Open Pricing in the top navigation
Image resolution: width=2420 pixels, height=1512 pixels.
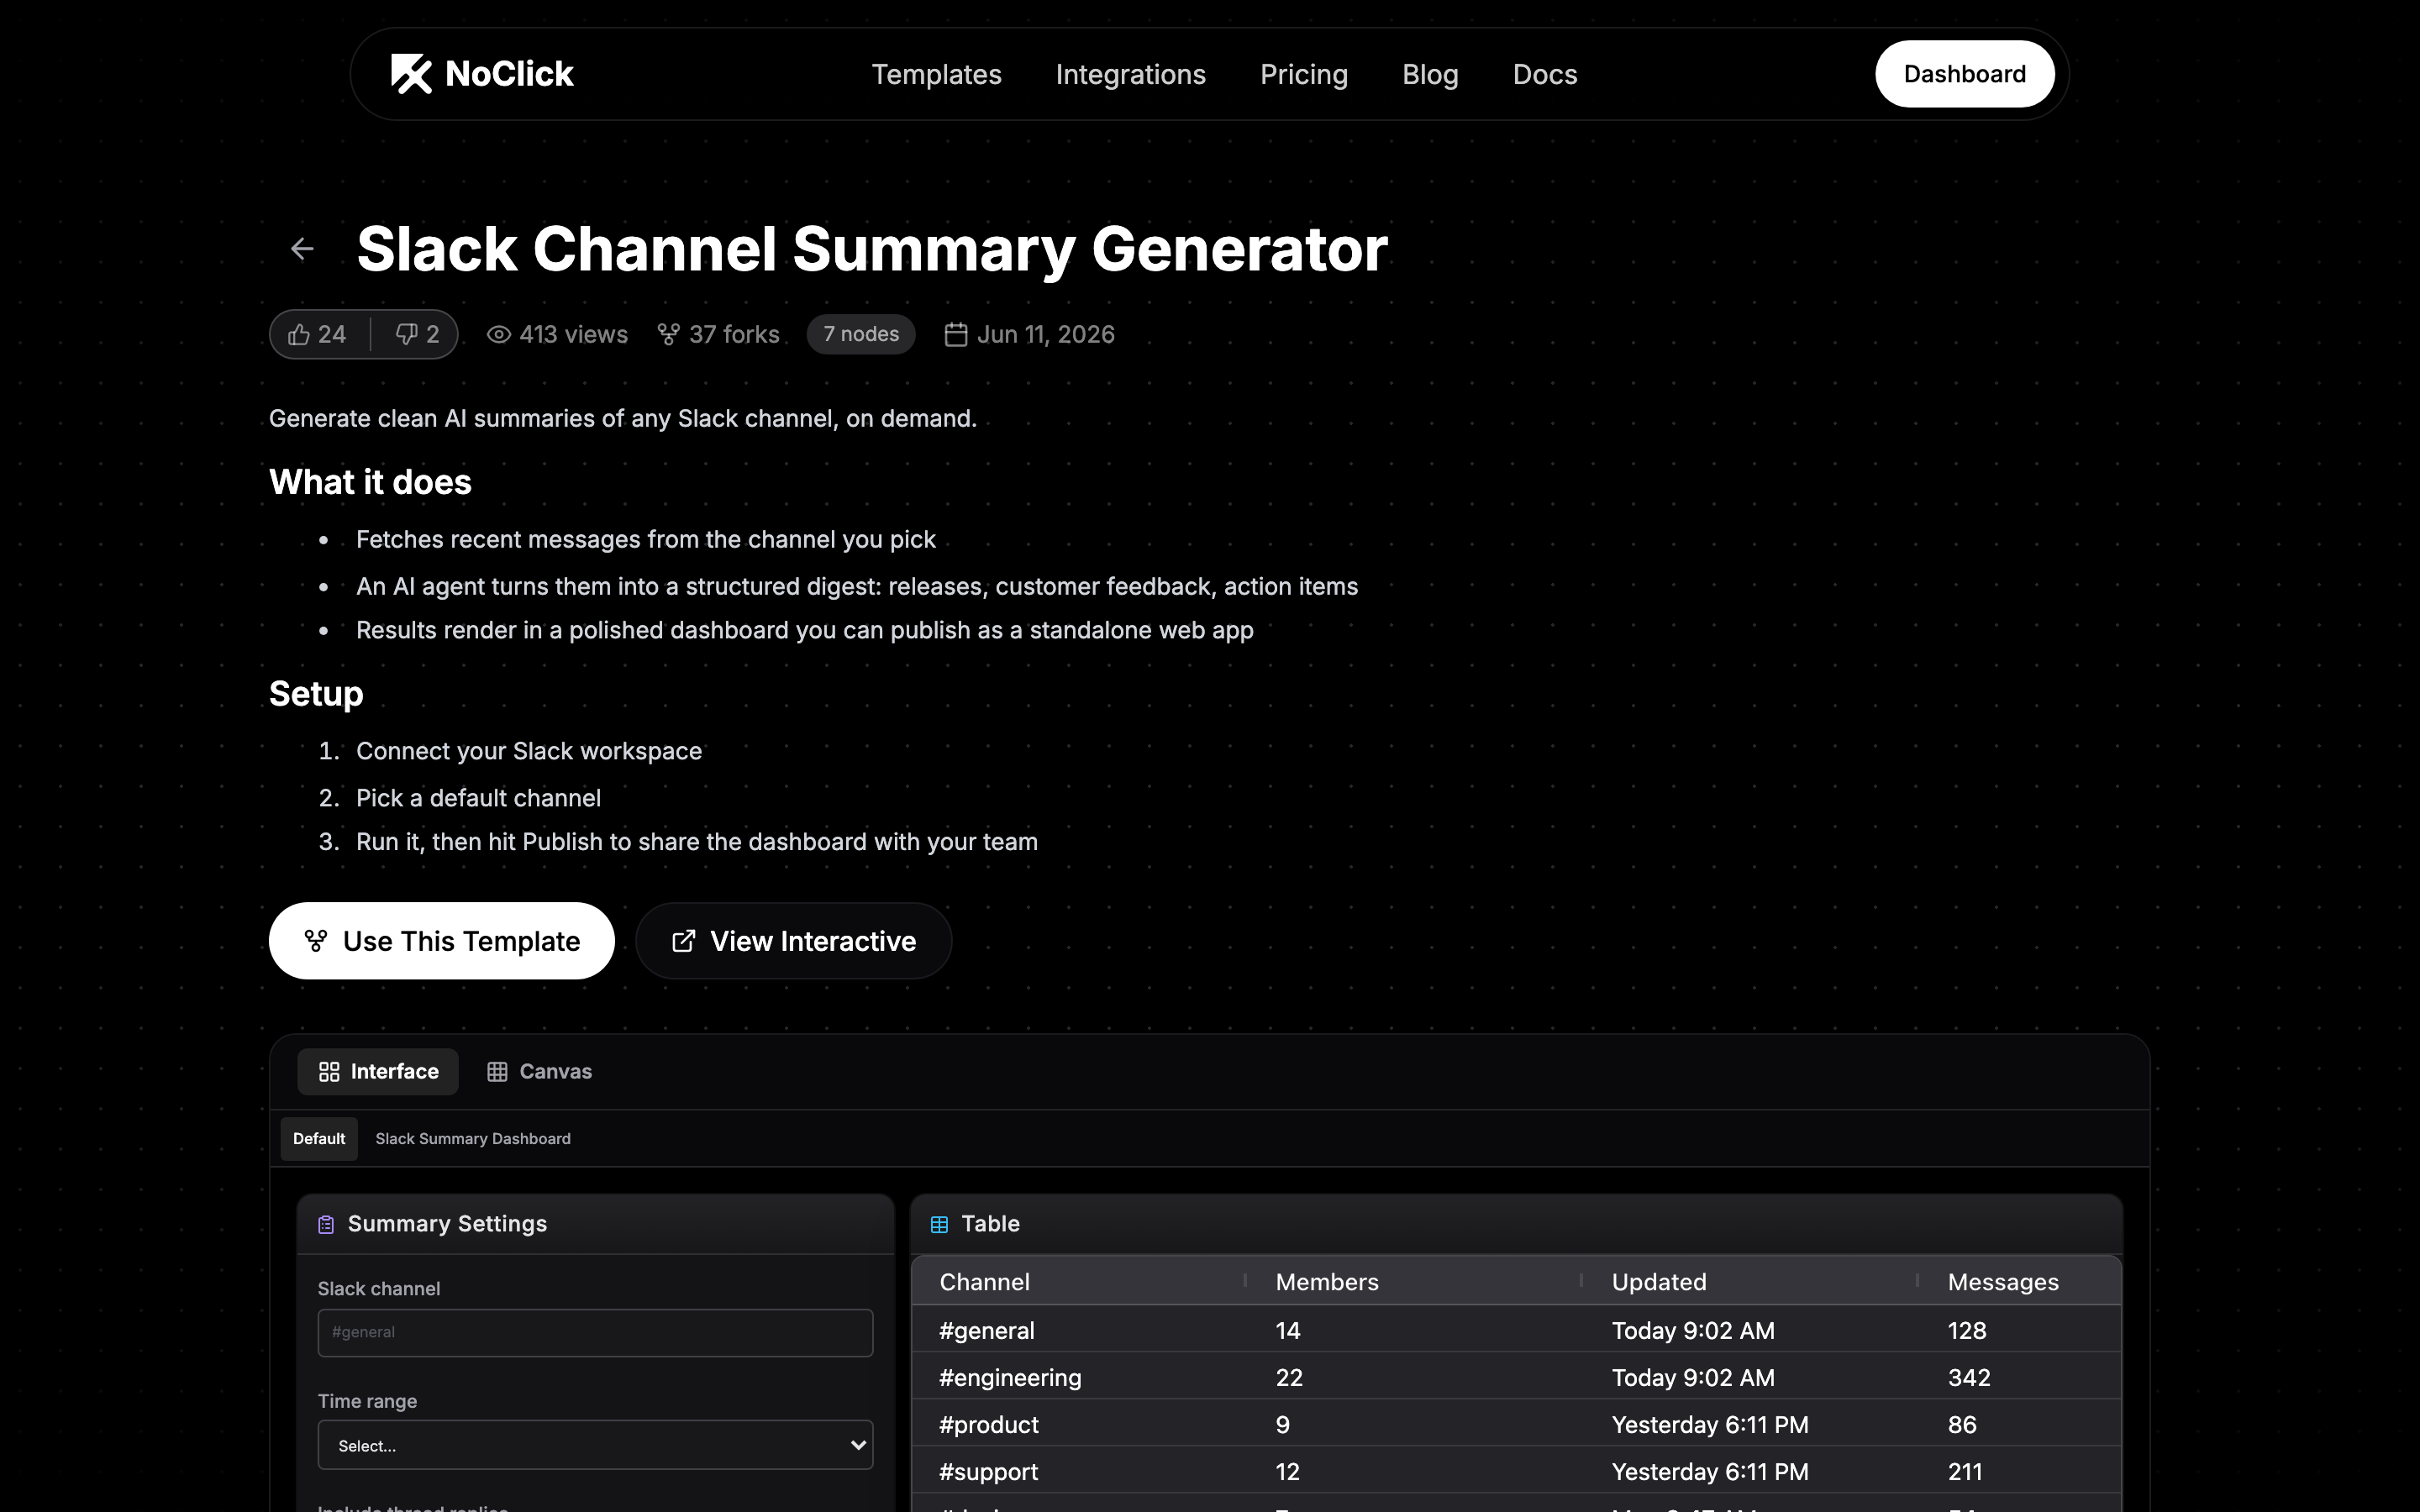point(1304,75)
